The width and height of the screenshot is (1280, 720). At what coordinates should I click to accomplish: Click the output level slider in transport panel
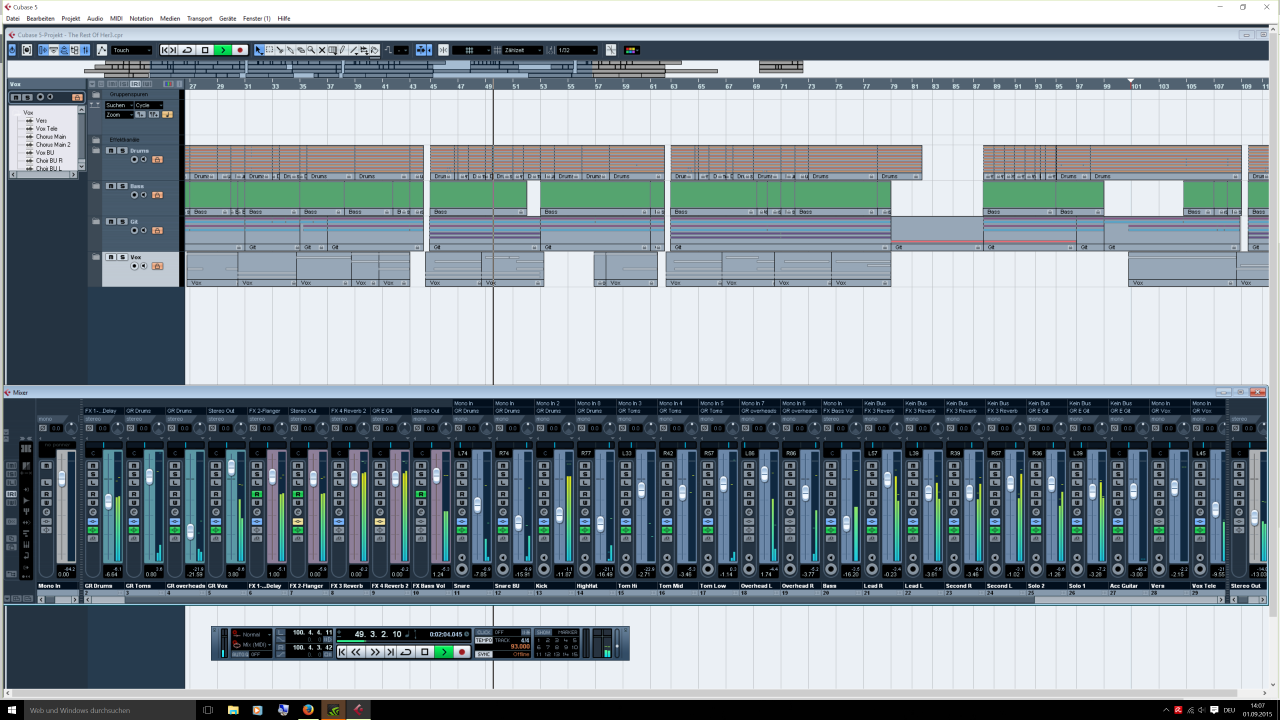tap(617, 644)
